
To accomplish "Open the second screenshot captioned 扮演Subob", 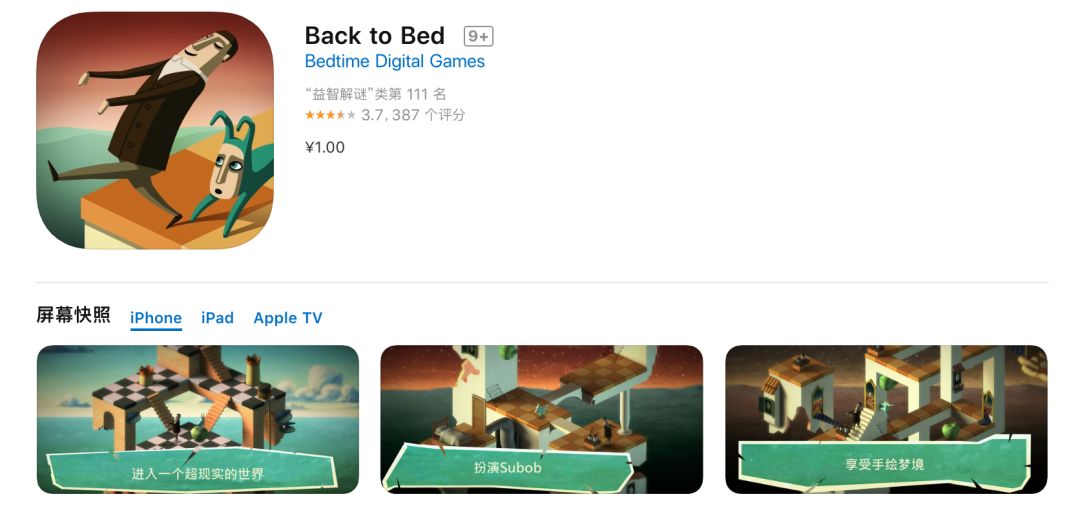I will click(541, 419).
